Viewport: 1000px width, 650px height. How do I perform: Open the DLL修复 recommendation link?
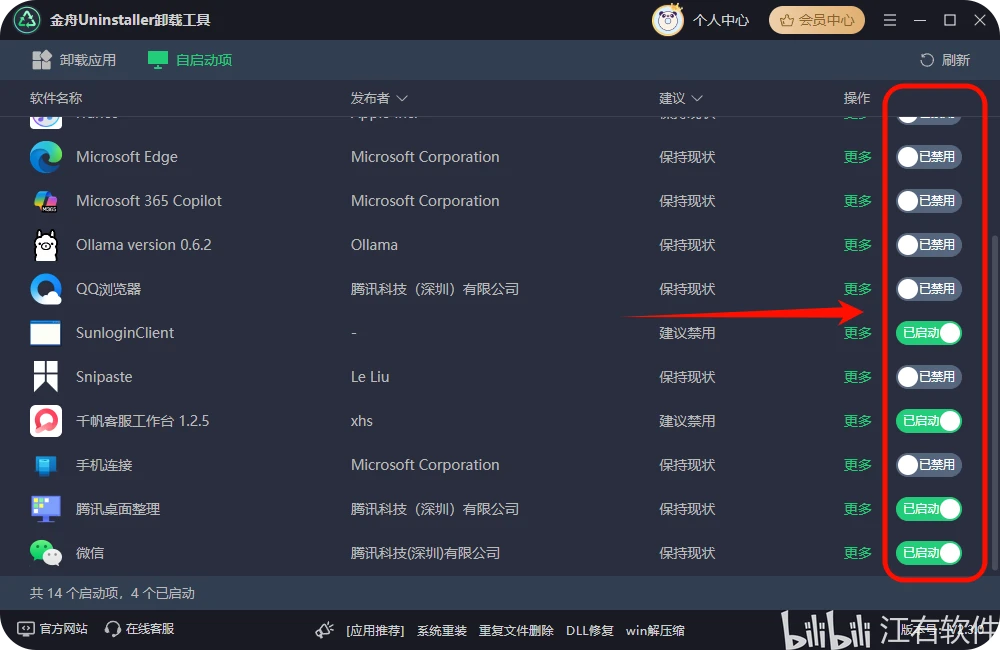[x=590, y=631]
